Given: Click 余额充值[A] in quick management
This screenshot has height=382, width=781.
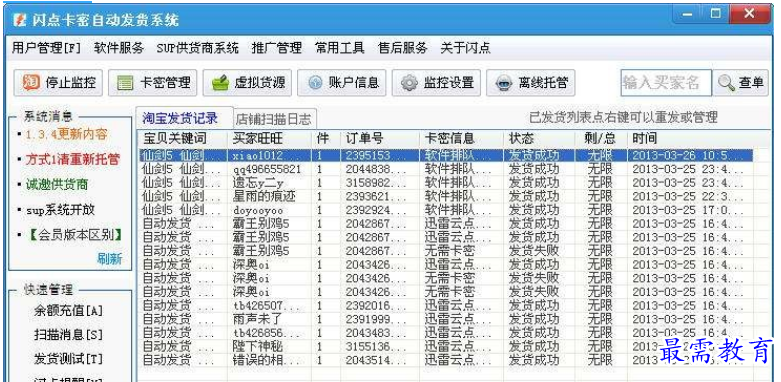Looking at the screenshot, I should 68,312.
